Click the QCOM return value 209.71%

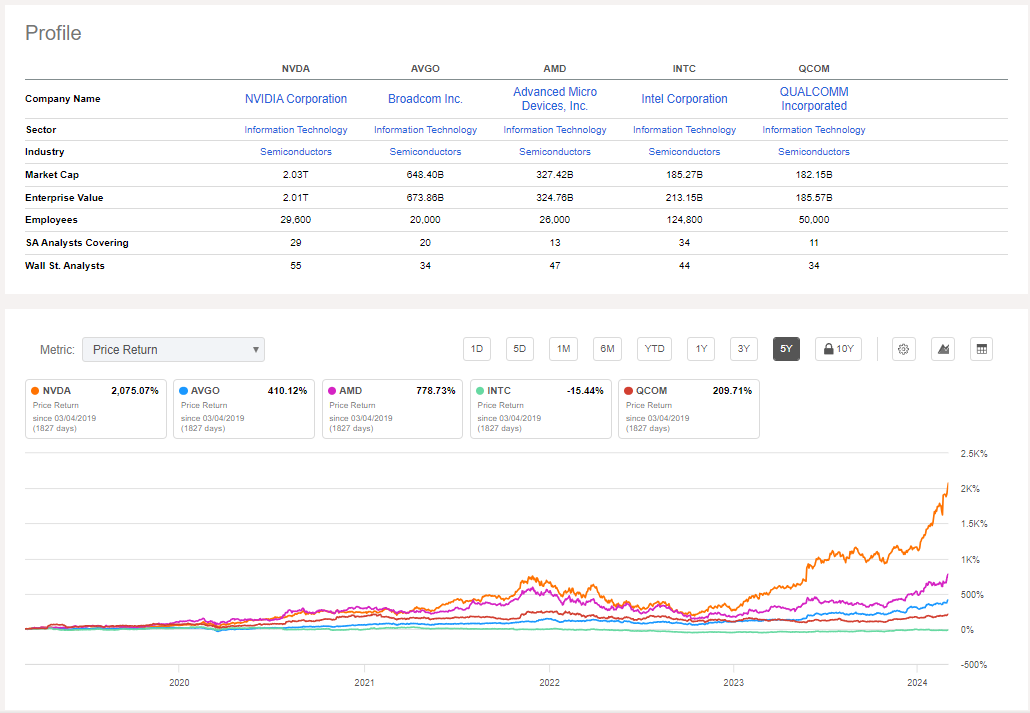pyautogui.click(x=732, y=390)
